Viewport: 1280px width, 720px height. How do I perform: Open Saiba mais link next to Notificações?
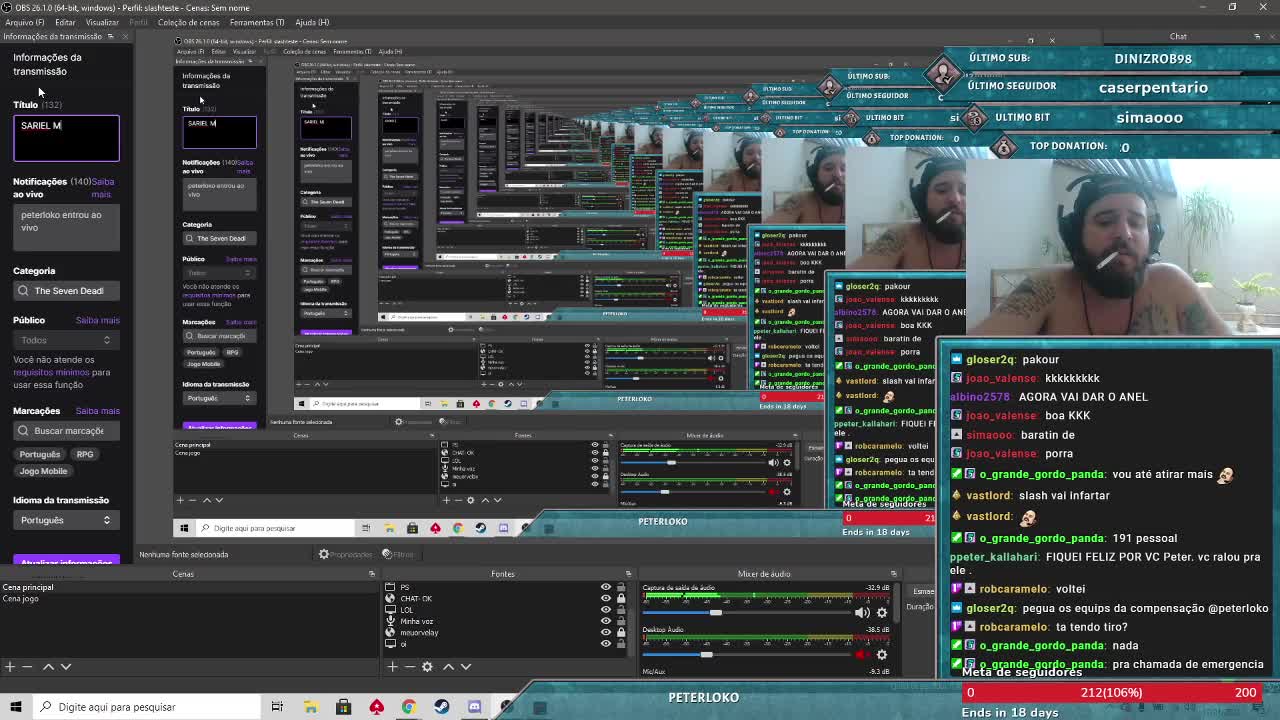tap(103, 187)
